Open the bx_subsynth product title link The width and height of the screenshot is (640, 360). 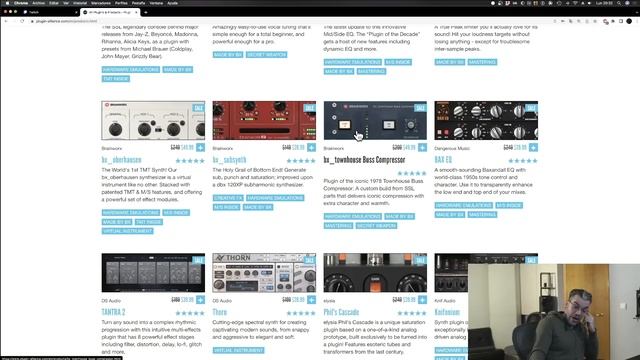tap(229, 160)
